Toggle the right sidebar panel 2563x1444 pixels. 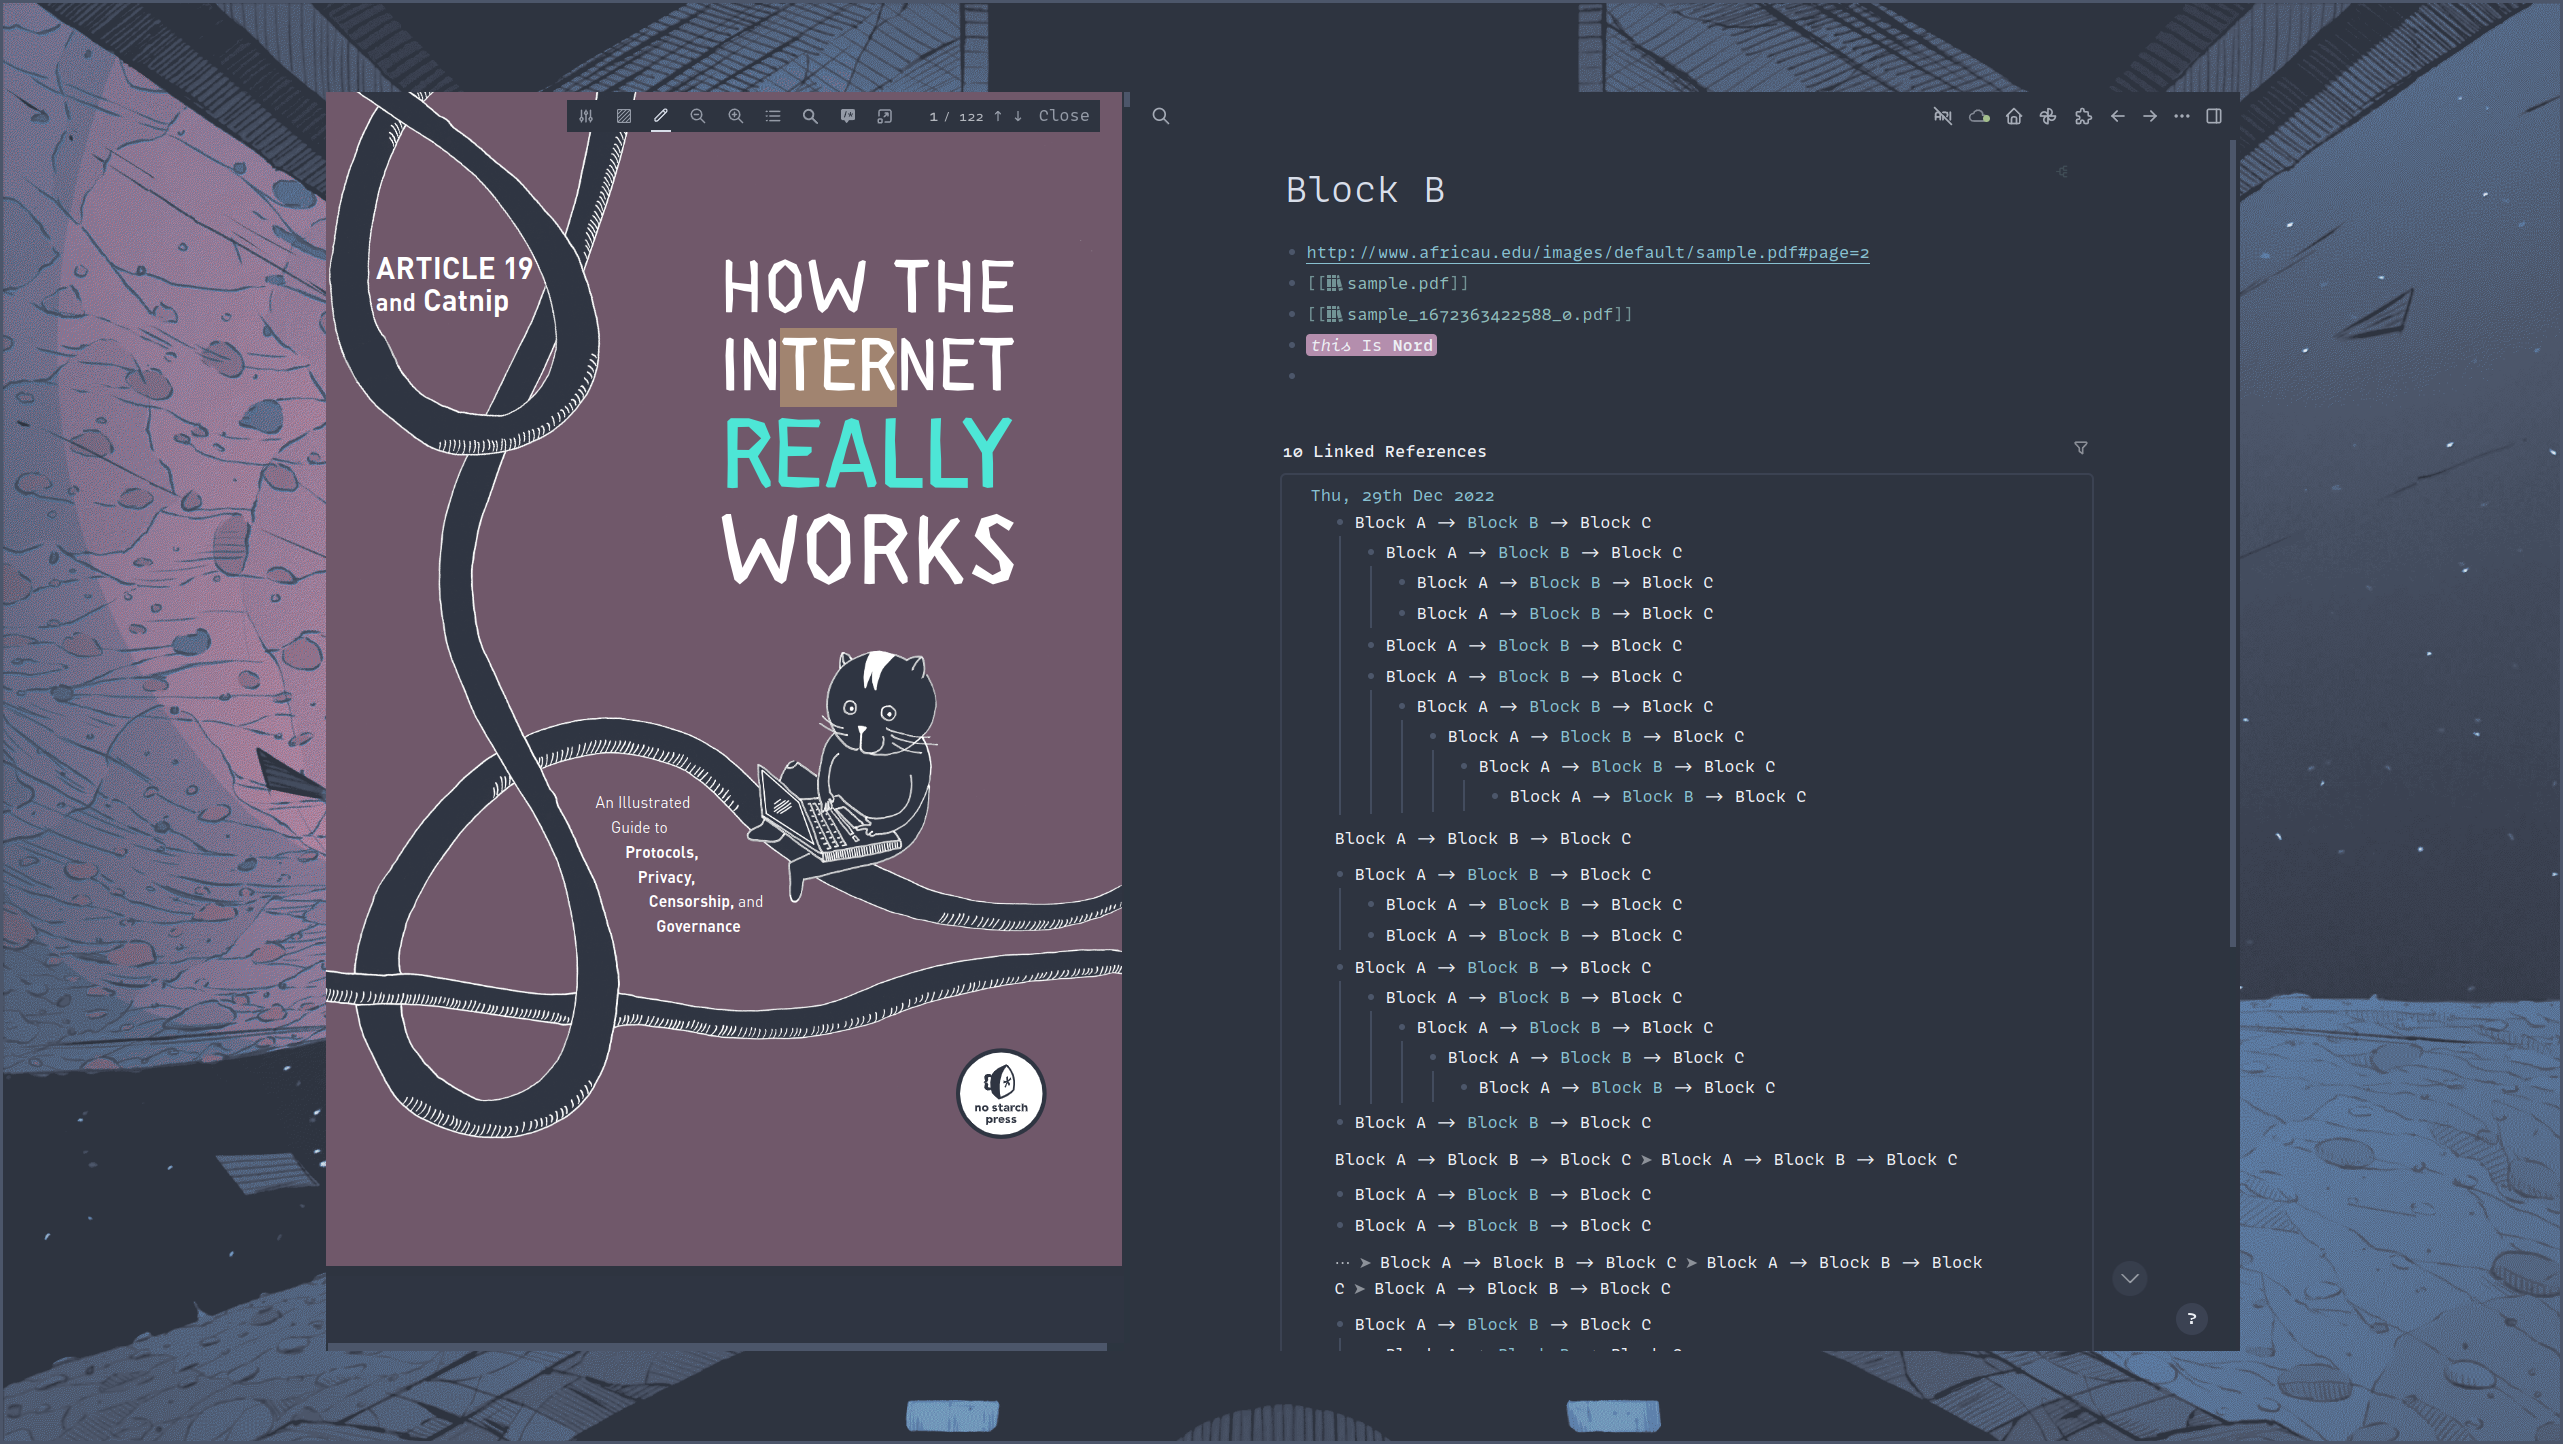(x=2214, y=116)
